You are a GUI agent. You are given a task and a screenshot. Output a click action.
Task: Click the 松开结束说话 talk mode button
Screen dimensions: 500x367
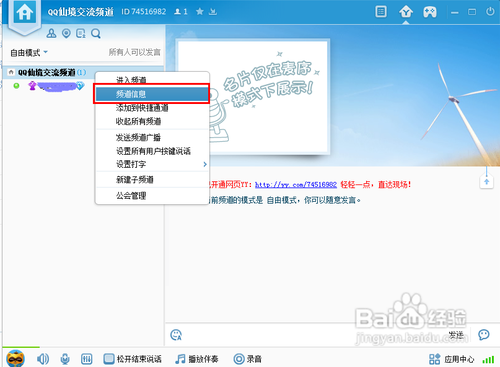(132, 359)
